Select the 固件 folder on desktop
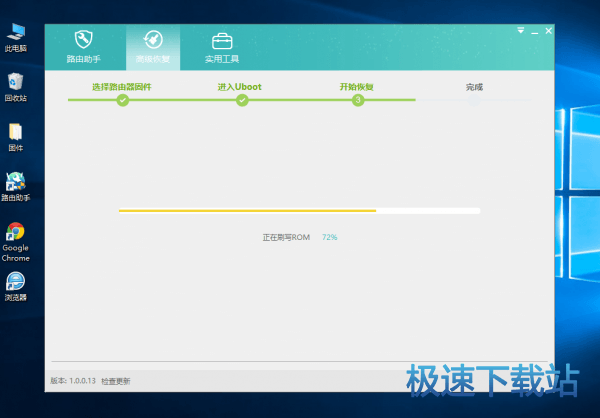This screenshot has width=600, height=418. point(16,134)
